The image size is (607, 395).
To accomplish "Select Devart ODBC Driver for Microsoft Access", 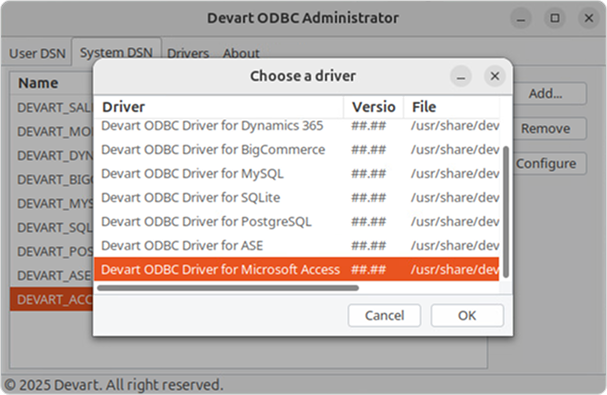I will 297,270.
